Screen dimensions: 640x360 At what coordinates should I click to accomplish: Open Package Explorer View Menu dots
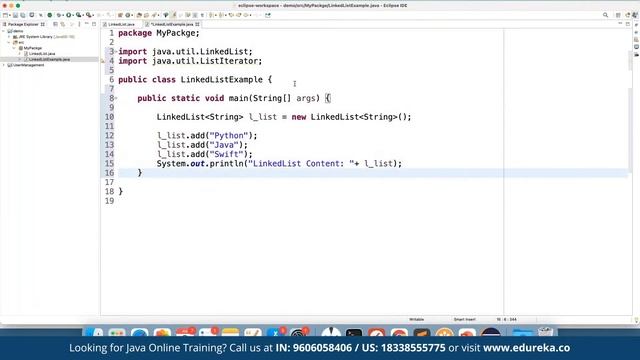pyautogui.click(x=79, y=24)
